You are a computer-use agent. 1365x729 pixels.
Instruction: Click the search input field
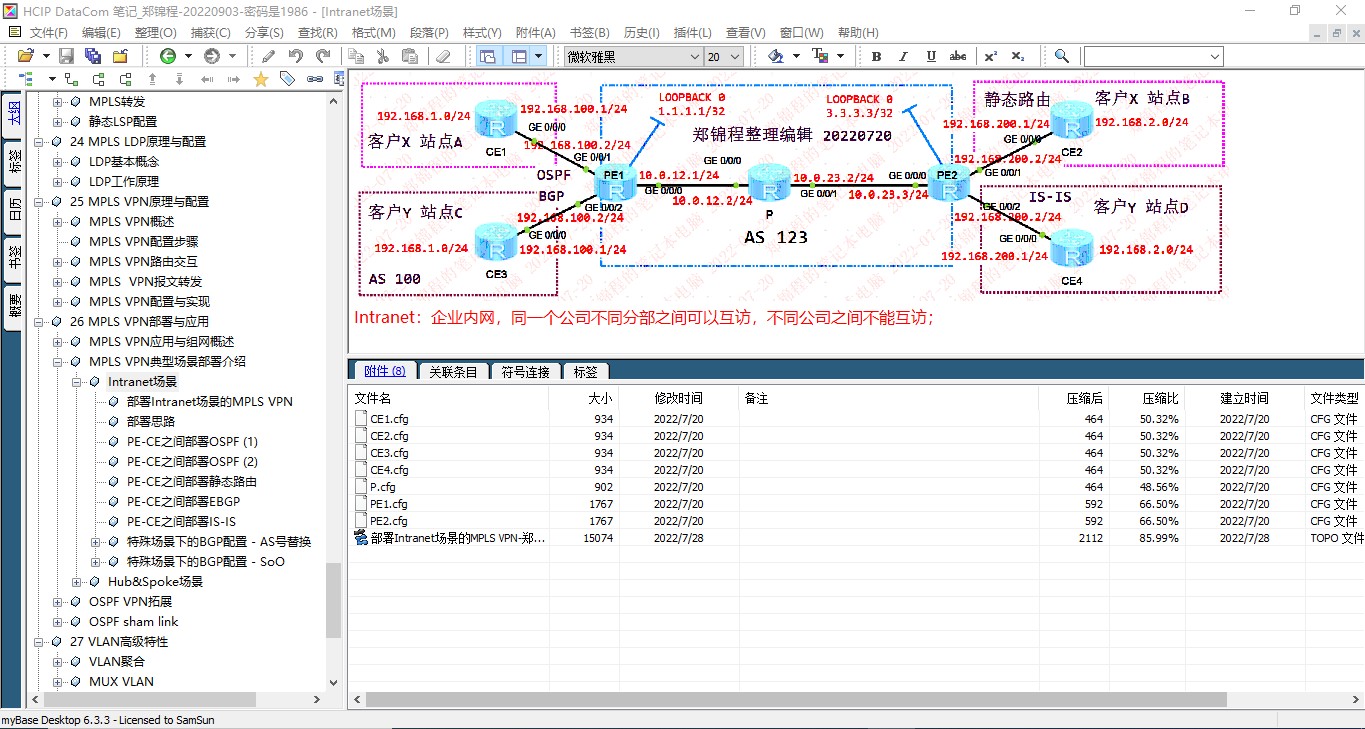(1144, 57)
